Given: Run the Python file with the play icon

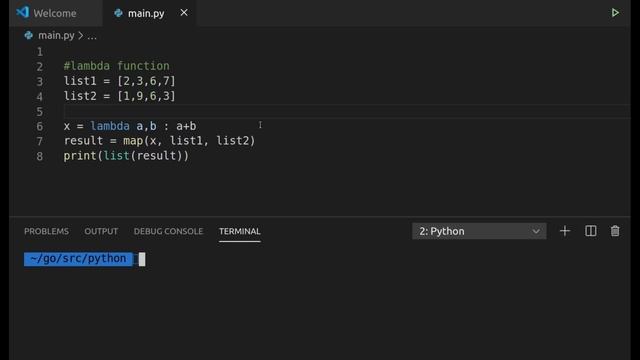Looking at the screenshot, I should (x=615, y=13).
